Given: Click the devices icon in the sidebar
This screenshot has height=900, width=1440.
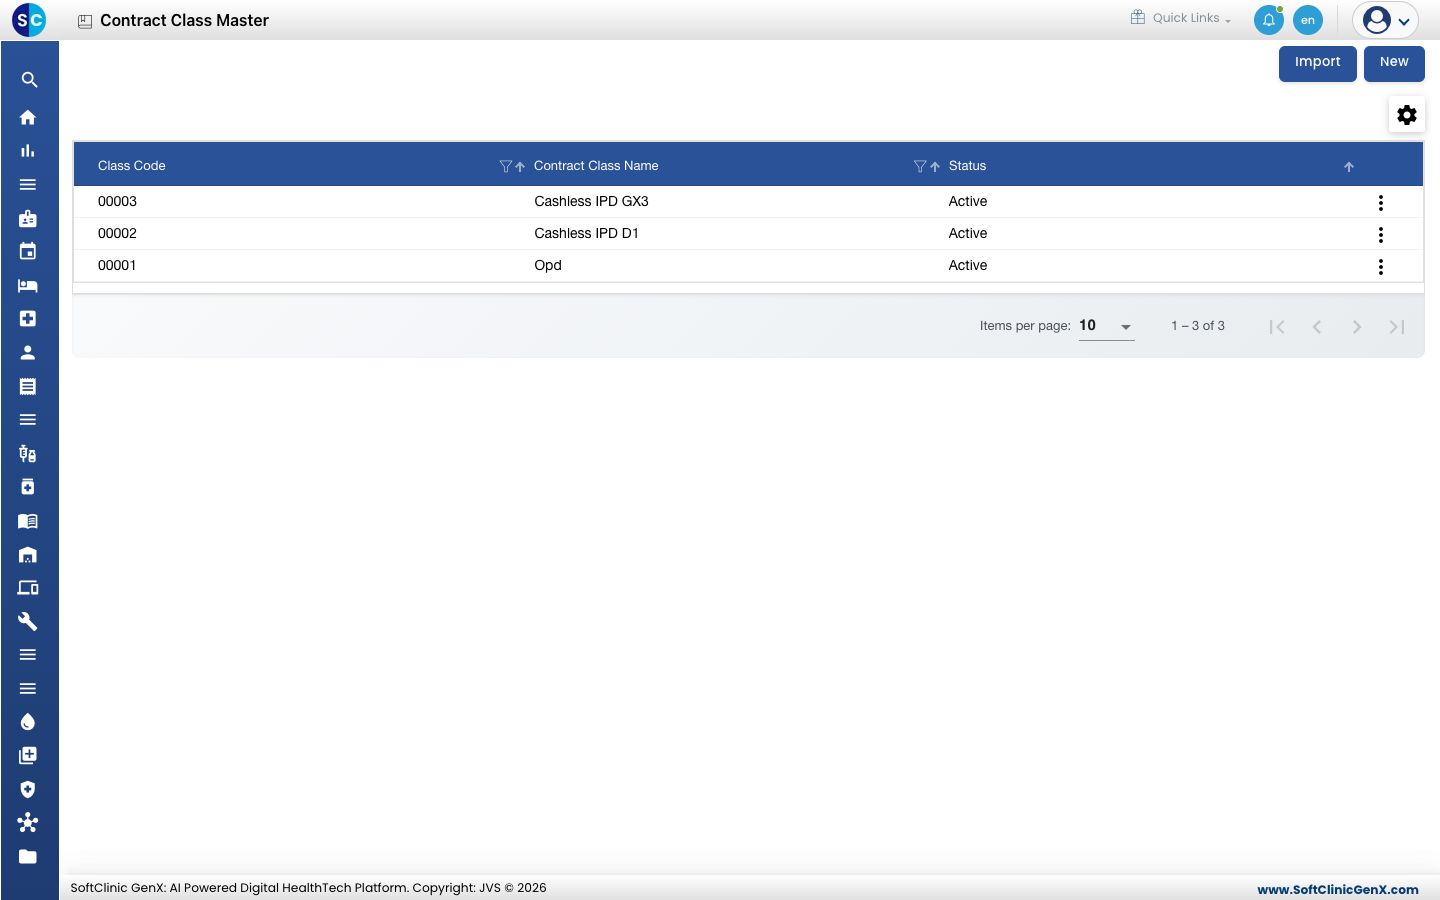Looking at the screenshot, I should (x=28, y=588).
